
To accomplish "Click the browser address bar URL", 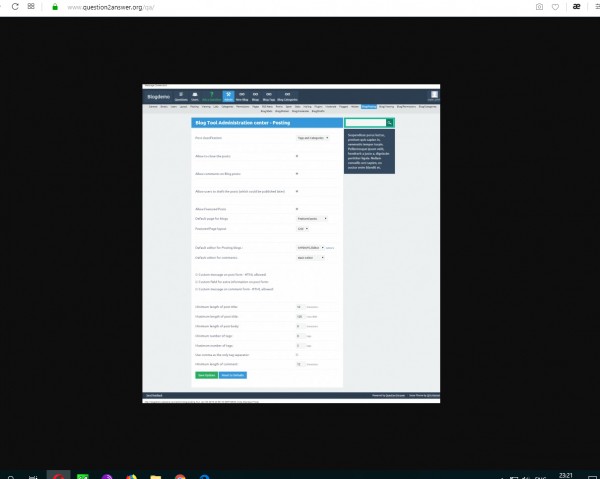I will pyautogui.click(x=110, y=7).
